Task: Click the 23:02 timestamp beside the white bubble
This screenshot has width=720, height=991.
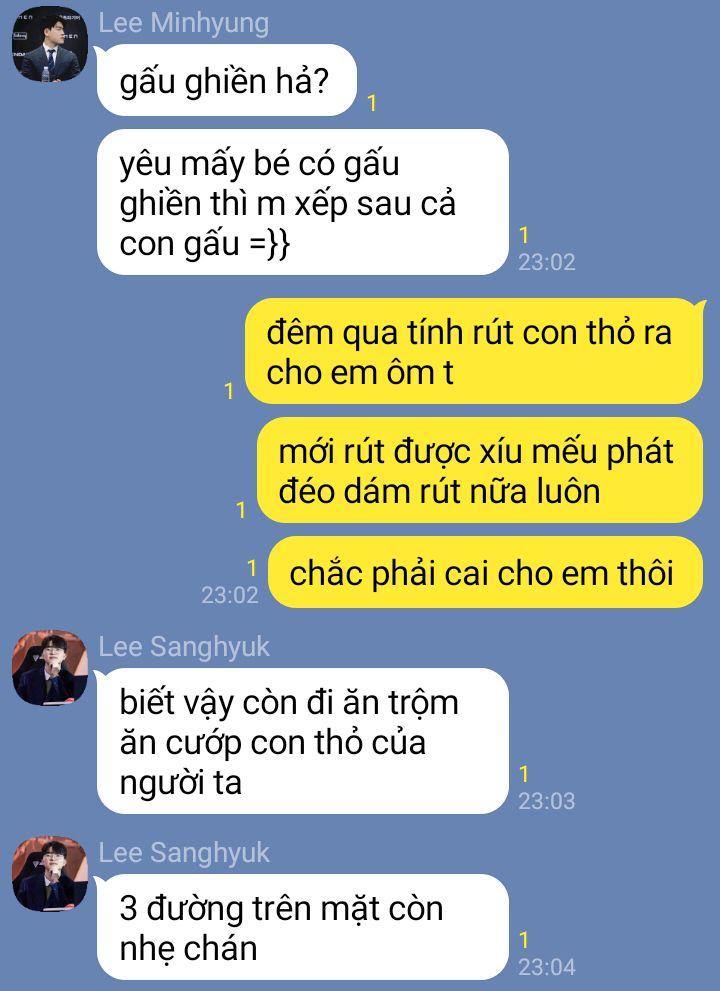Action: 547,262
